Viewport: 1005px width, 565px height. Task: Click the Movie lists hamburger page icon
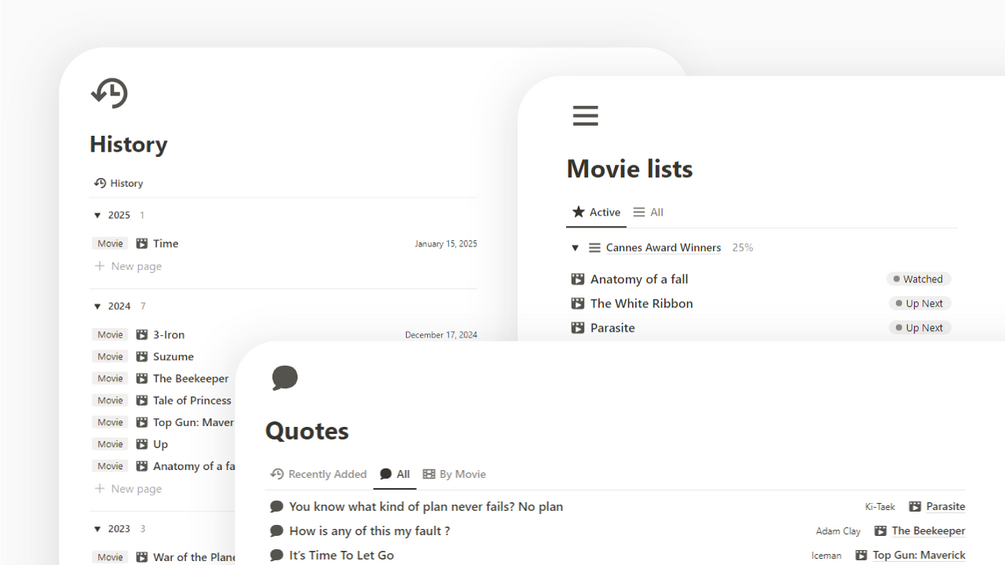click(585, 116)
